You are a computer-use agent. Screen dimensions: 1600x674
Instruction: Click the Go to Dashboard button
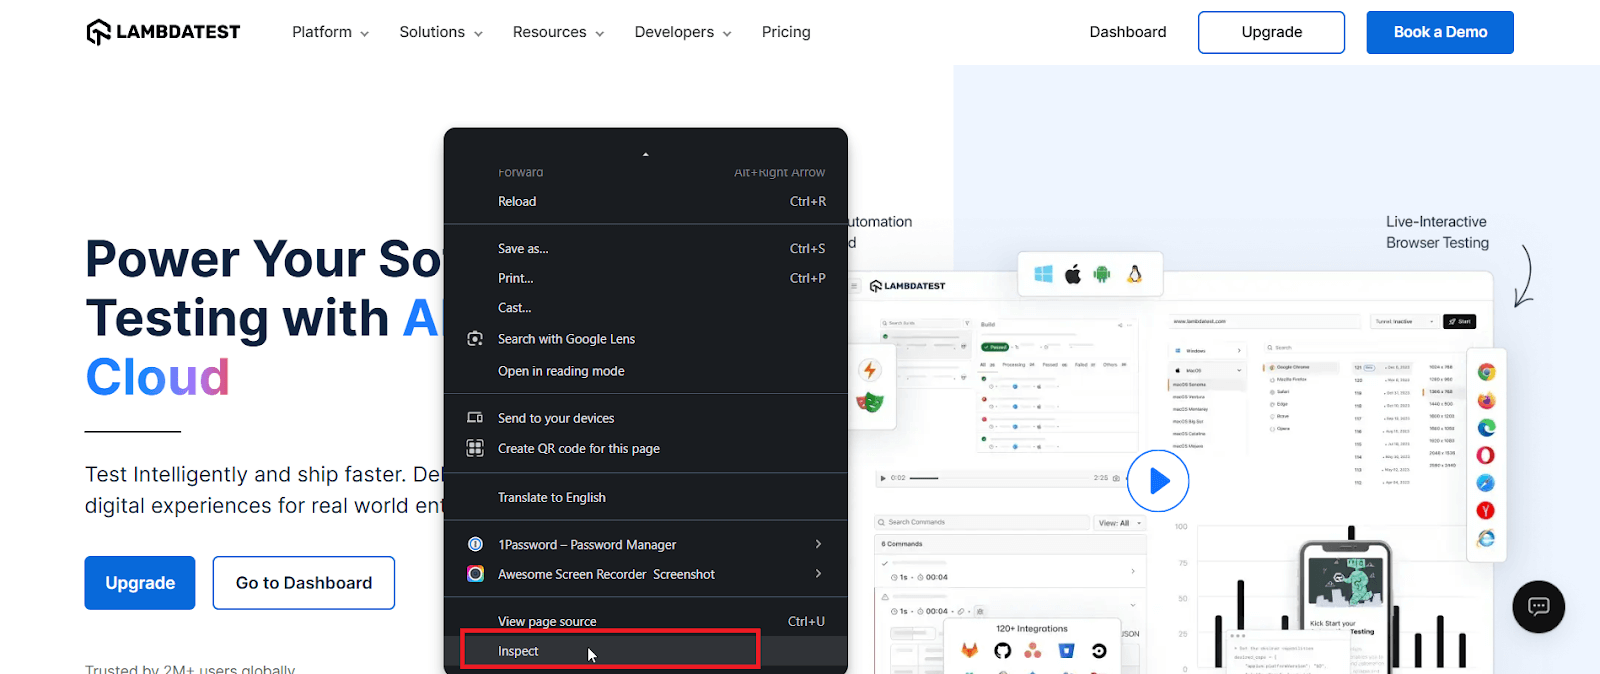pos(304,583)
